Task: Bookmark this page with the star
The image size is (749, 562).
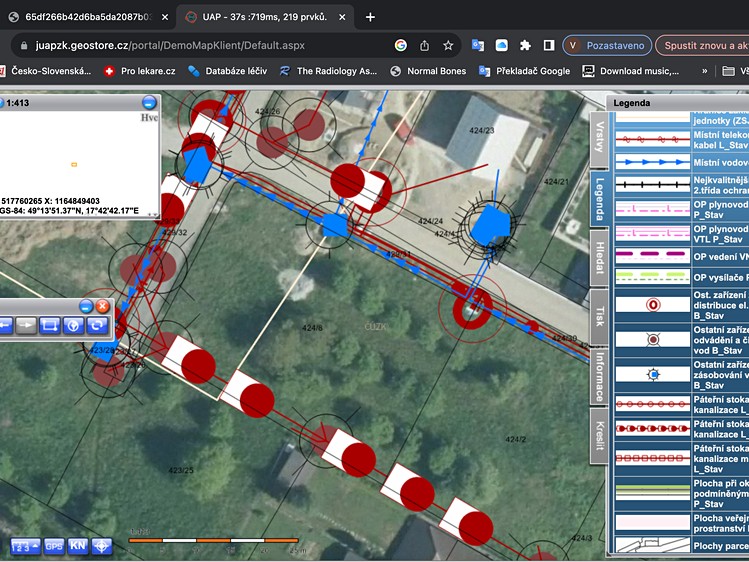Action: 448,45
